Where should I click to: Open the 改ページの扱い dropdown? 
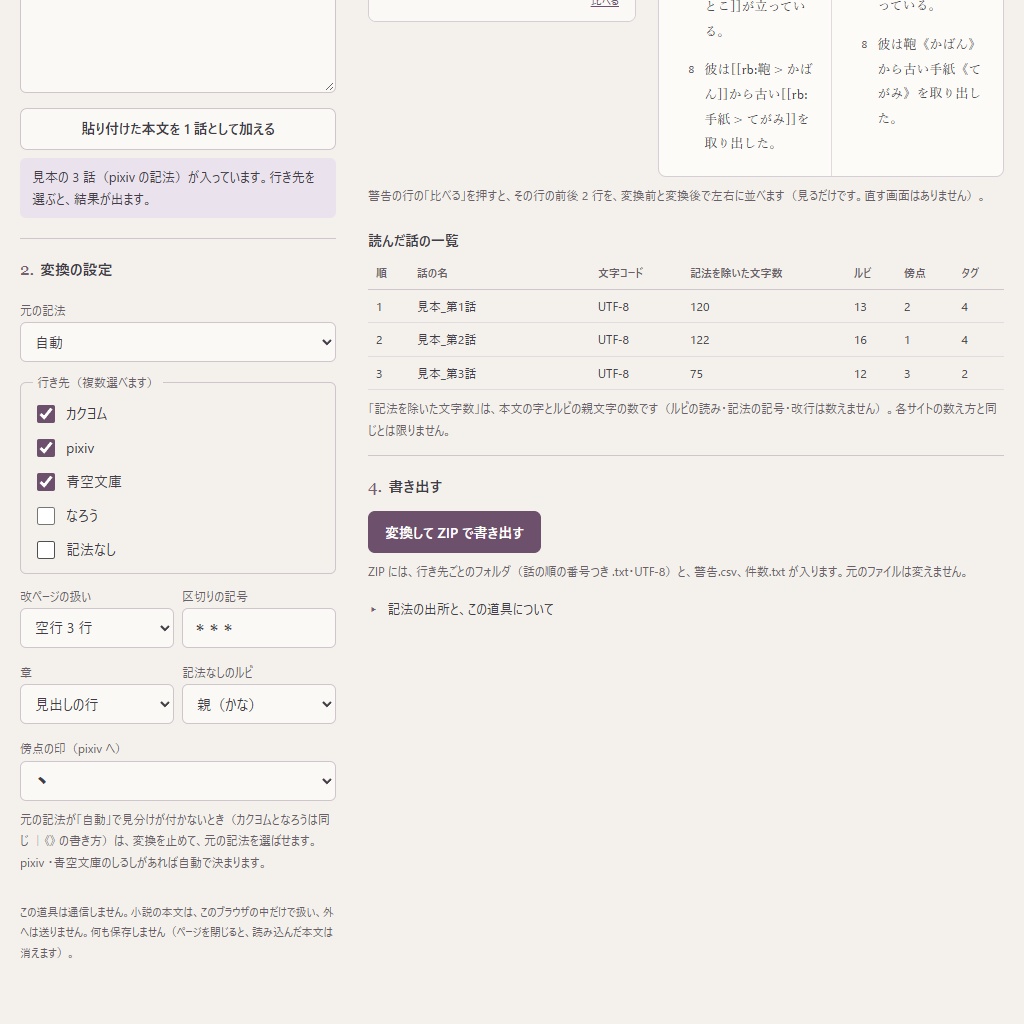[x=97, y=628]
